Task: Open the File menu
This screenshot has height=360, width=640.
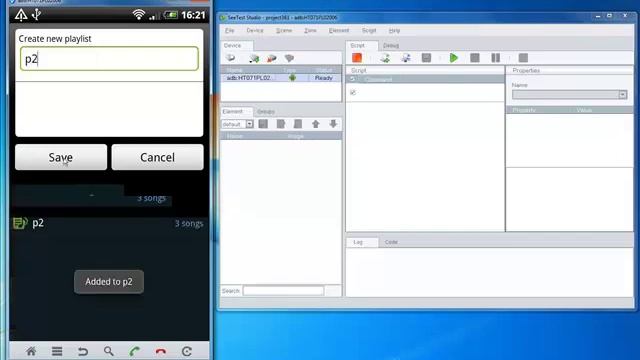Action: pyautogui.click(x=230, y=30)
